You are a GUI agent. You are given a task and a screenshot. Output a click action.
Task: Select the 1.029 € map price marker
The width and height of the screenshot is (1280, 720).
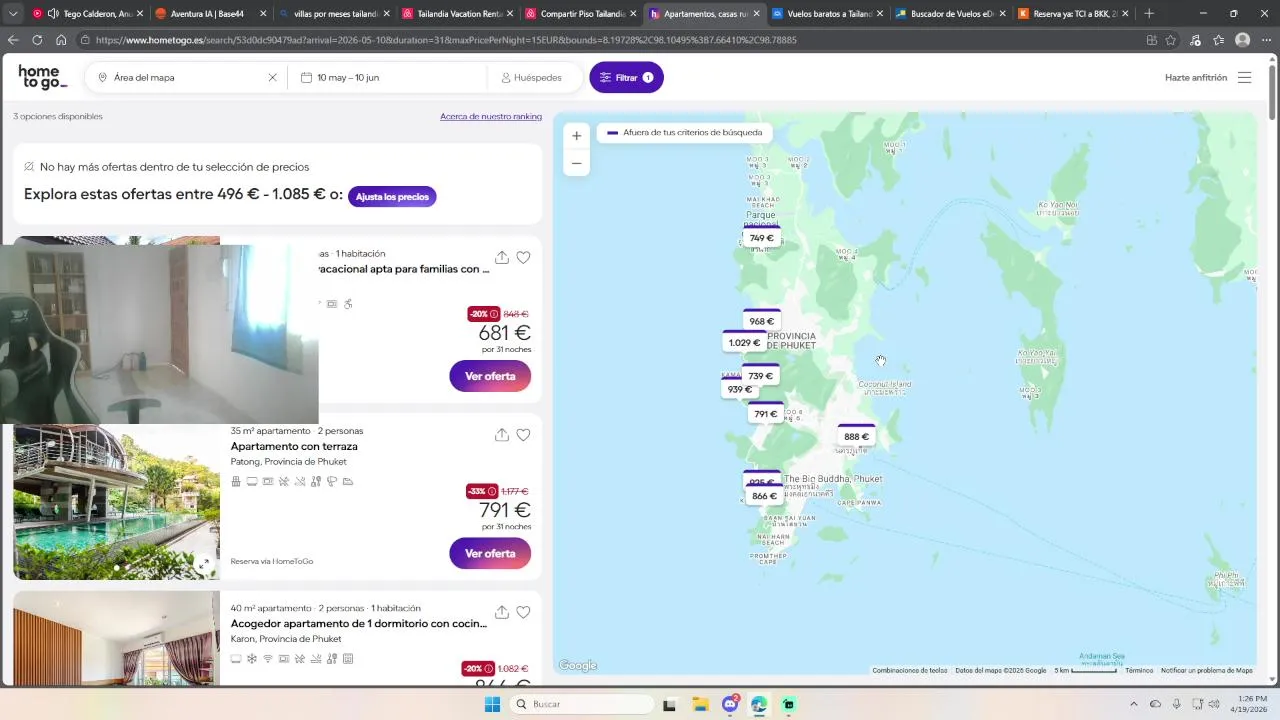(744, 343)
